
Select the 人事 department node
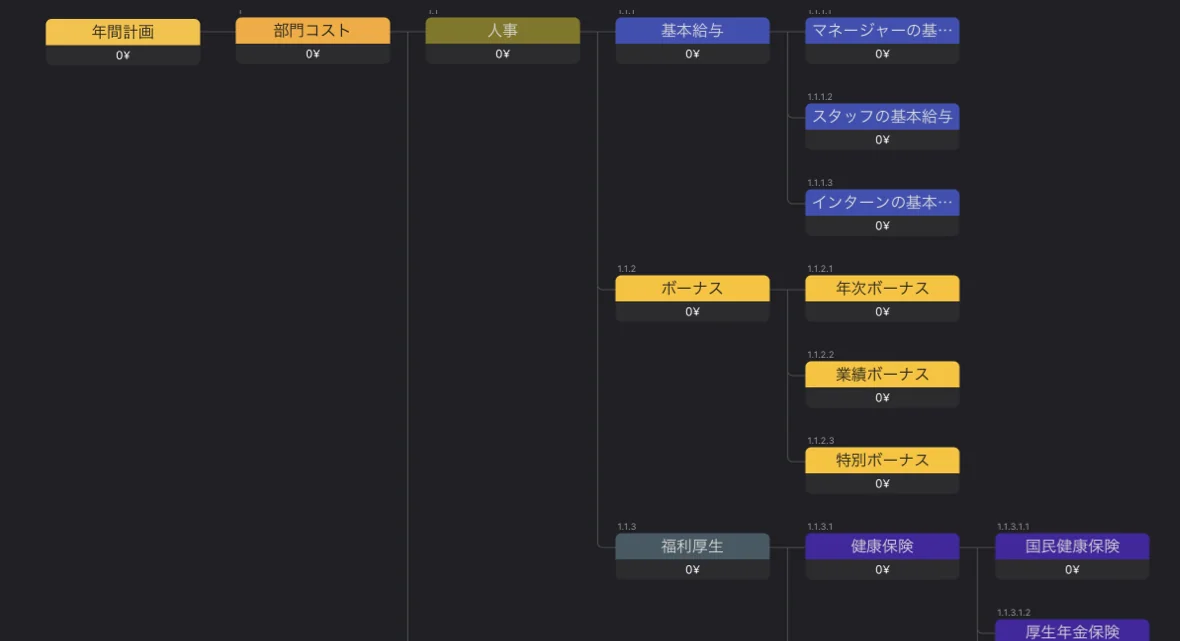point(502,31)
